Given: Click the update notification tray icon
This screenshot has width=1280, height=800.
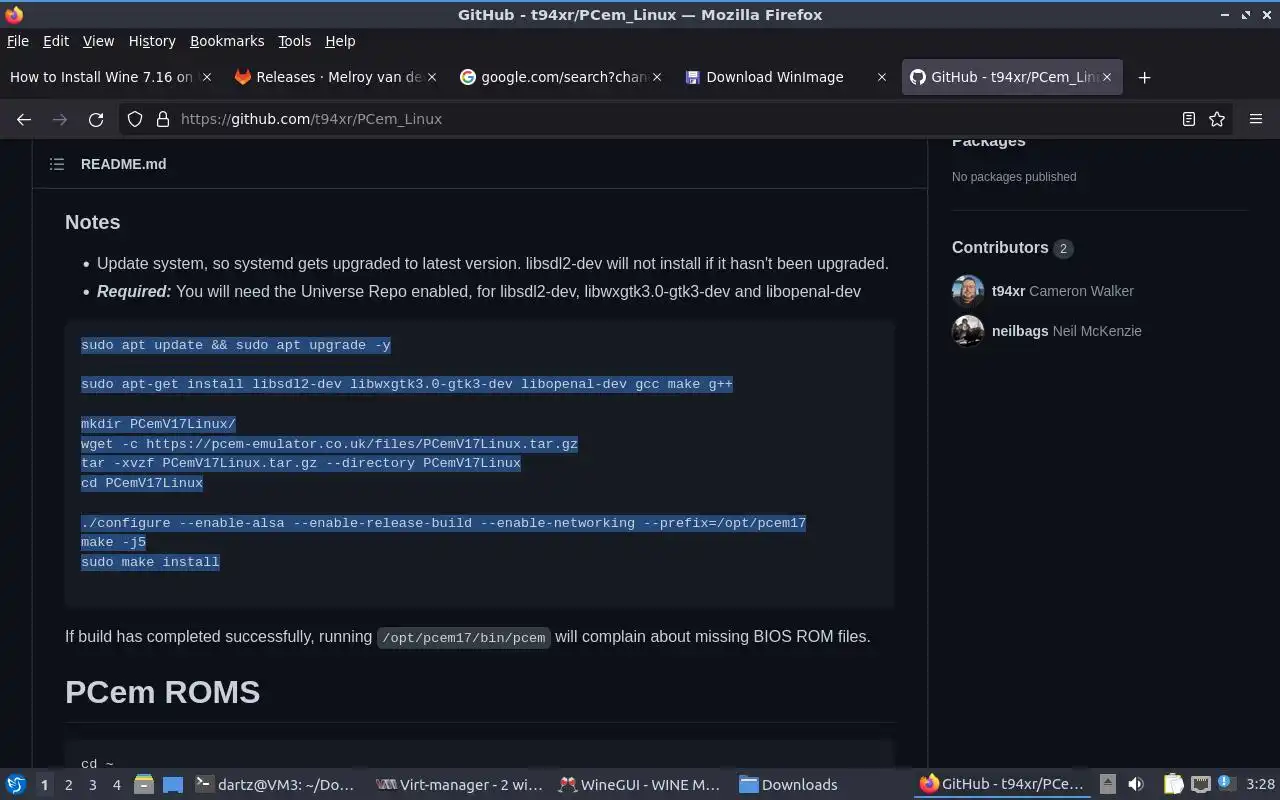Looking at the screenshot, I should (x=1225, y=785).
